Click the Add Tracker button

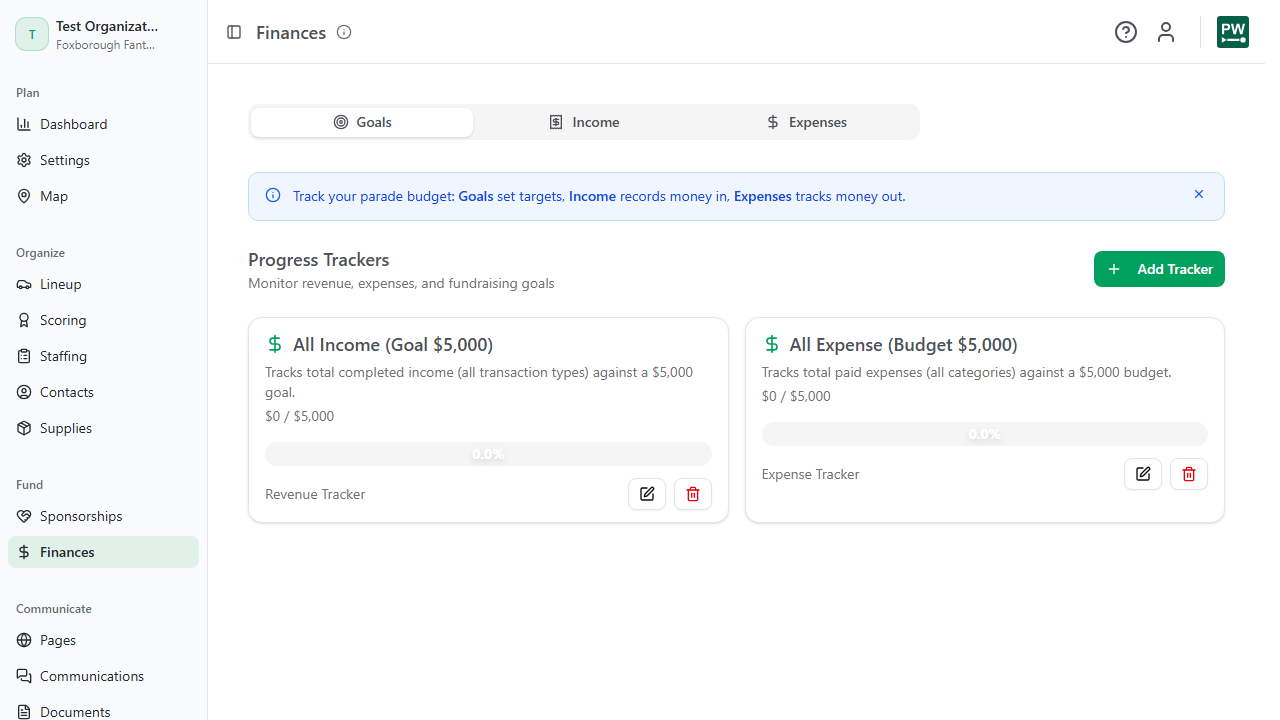(1159, 269)
